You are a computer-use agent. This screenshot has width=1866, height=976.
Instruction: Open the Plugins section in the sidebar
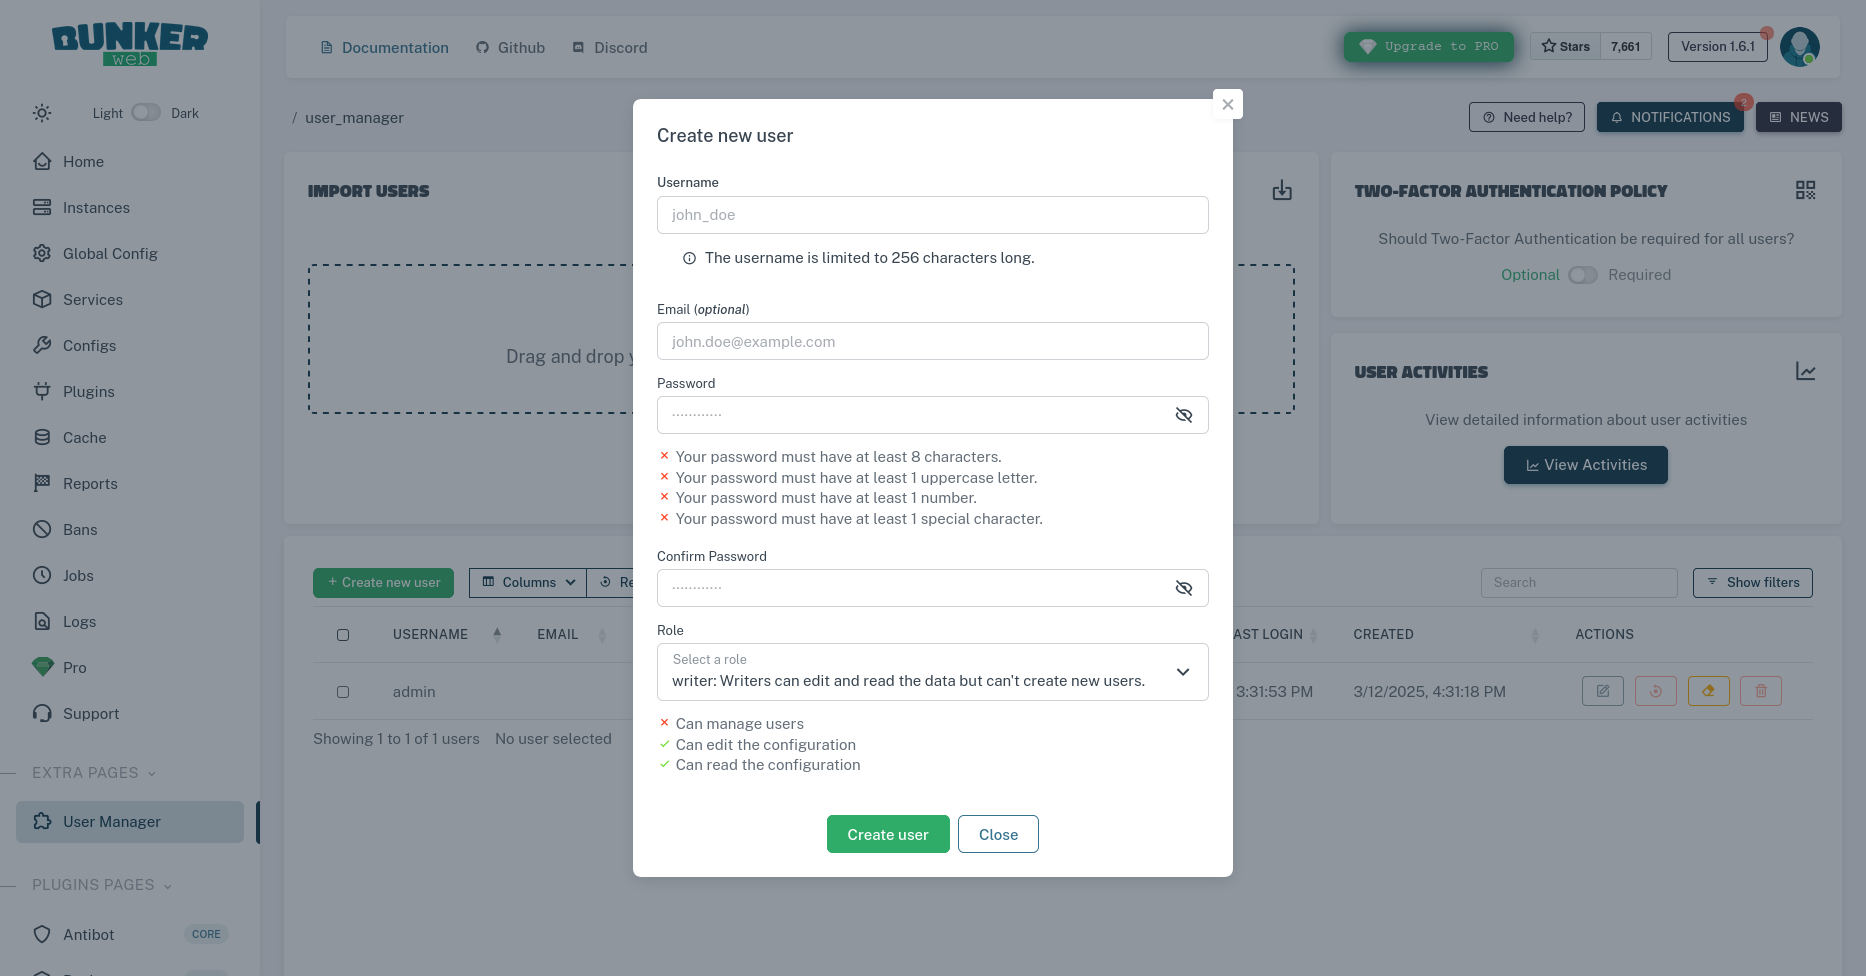[88, 391]
